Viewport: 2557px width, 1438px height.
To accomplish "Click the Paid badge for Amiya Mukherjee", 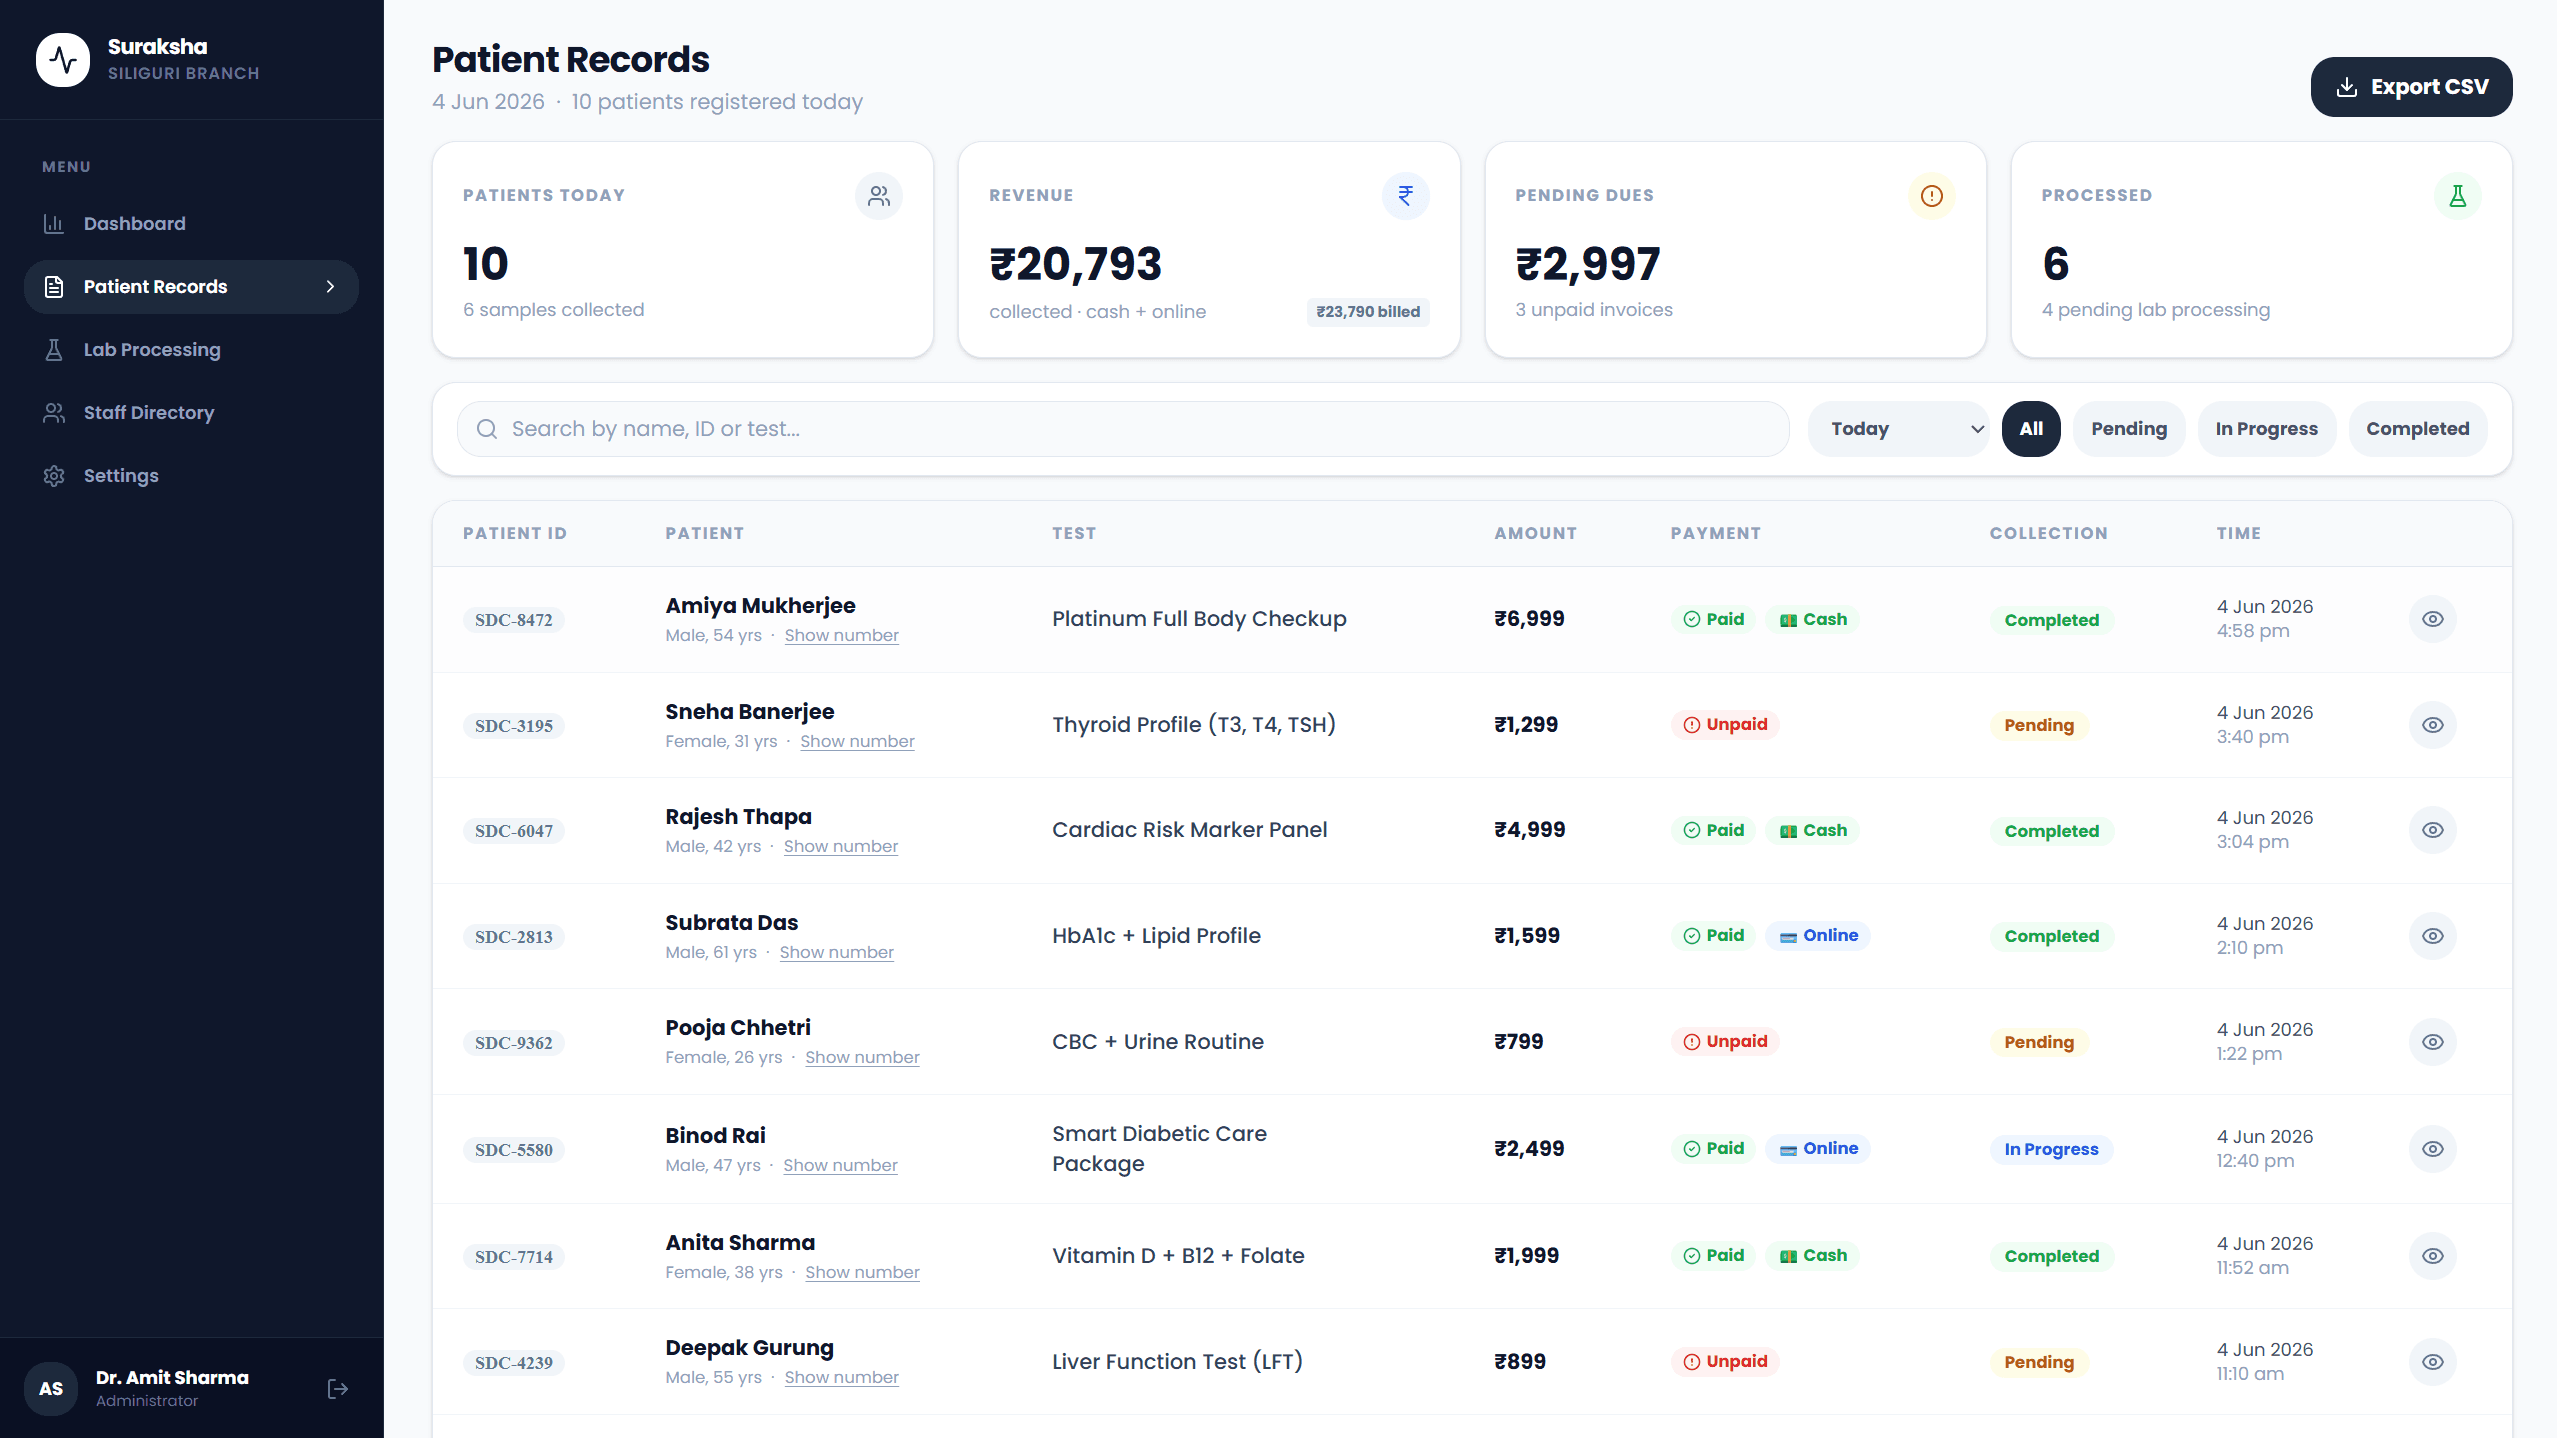I will [x=1712, y=619].
